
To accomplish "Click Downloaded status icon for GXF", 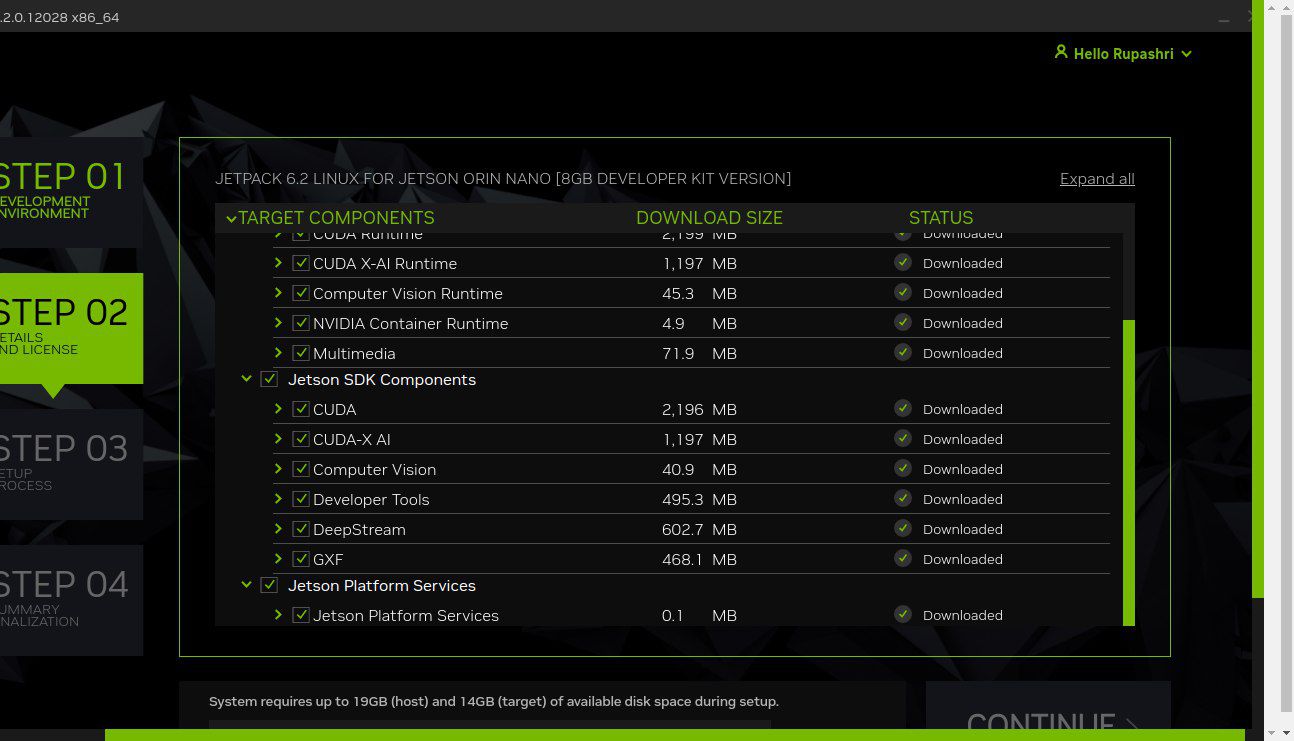I will point(903,558).
